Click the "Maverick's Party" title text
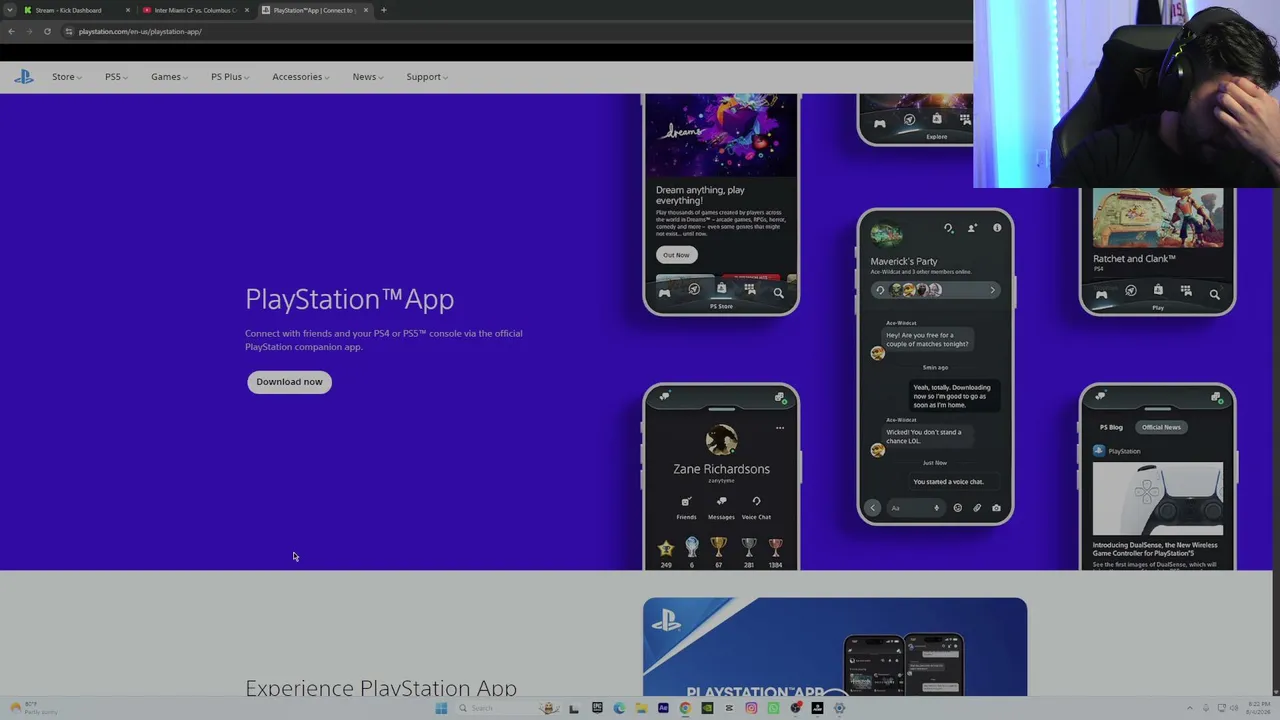Image resolution: width=1280 pixels, height=720 pixels. 904,262
